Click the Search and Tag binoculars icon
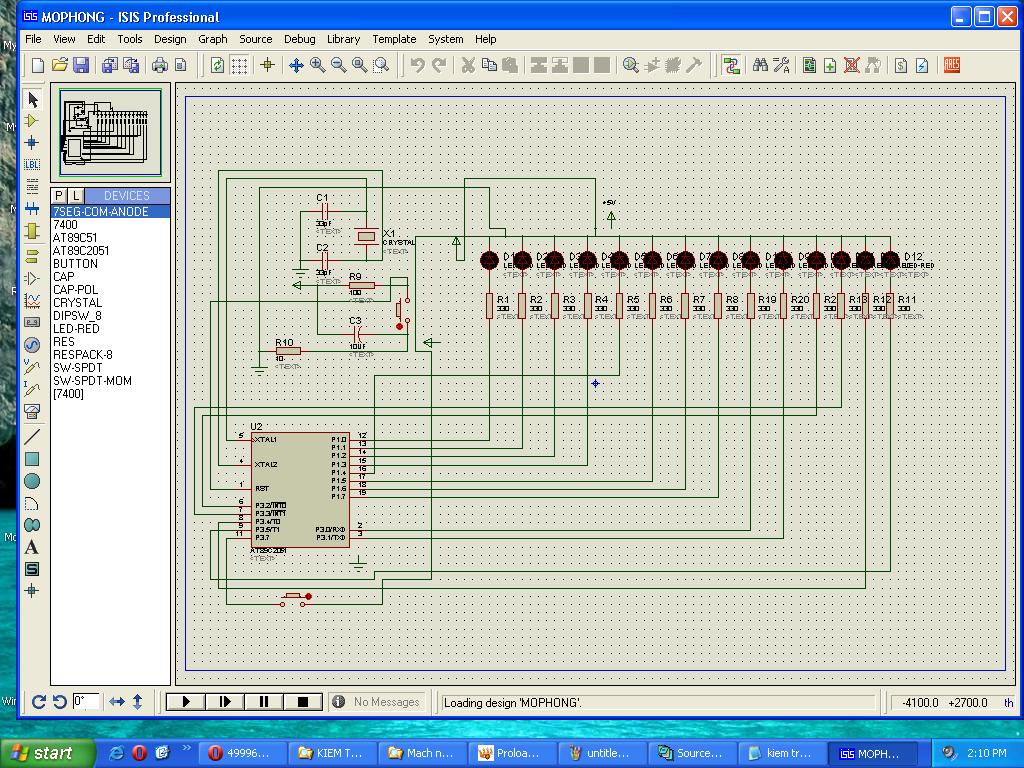 (760, 66)
